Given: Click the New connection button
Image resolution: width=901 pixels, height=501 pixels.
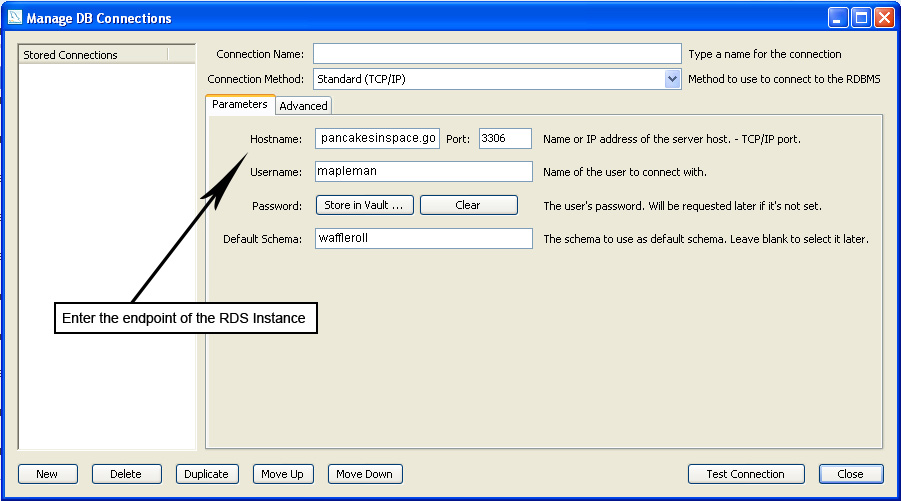Looking at the screenshot, I should 48,474.
